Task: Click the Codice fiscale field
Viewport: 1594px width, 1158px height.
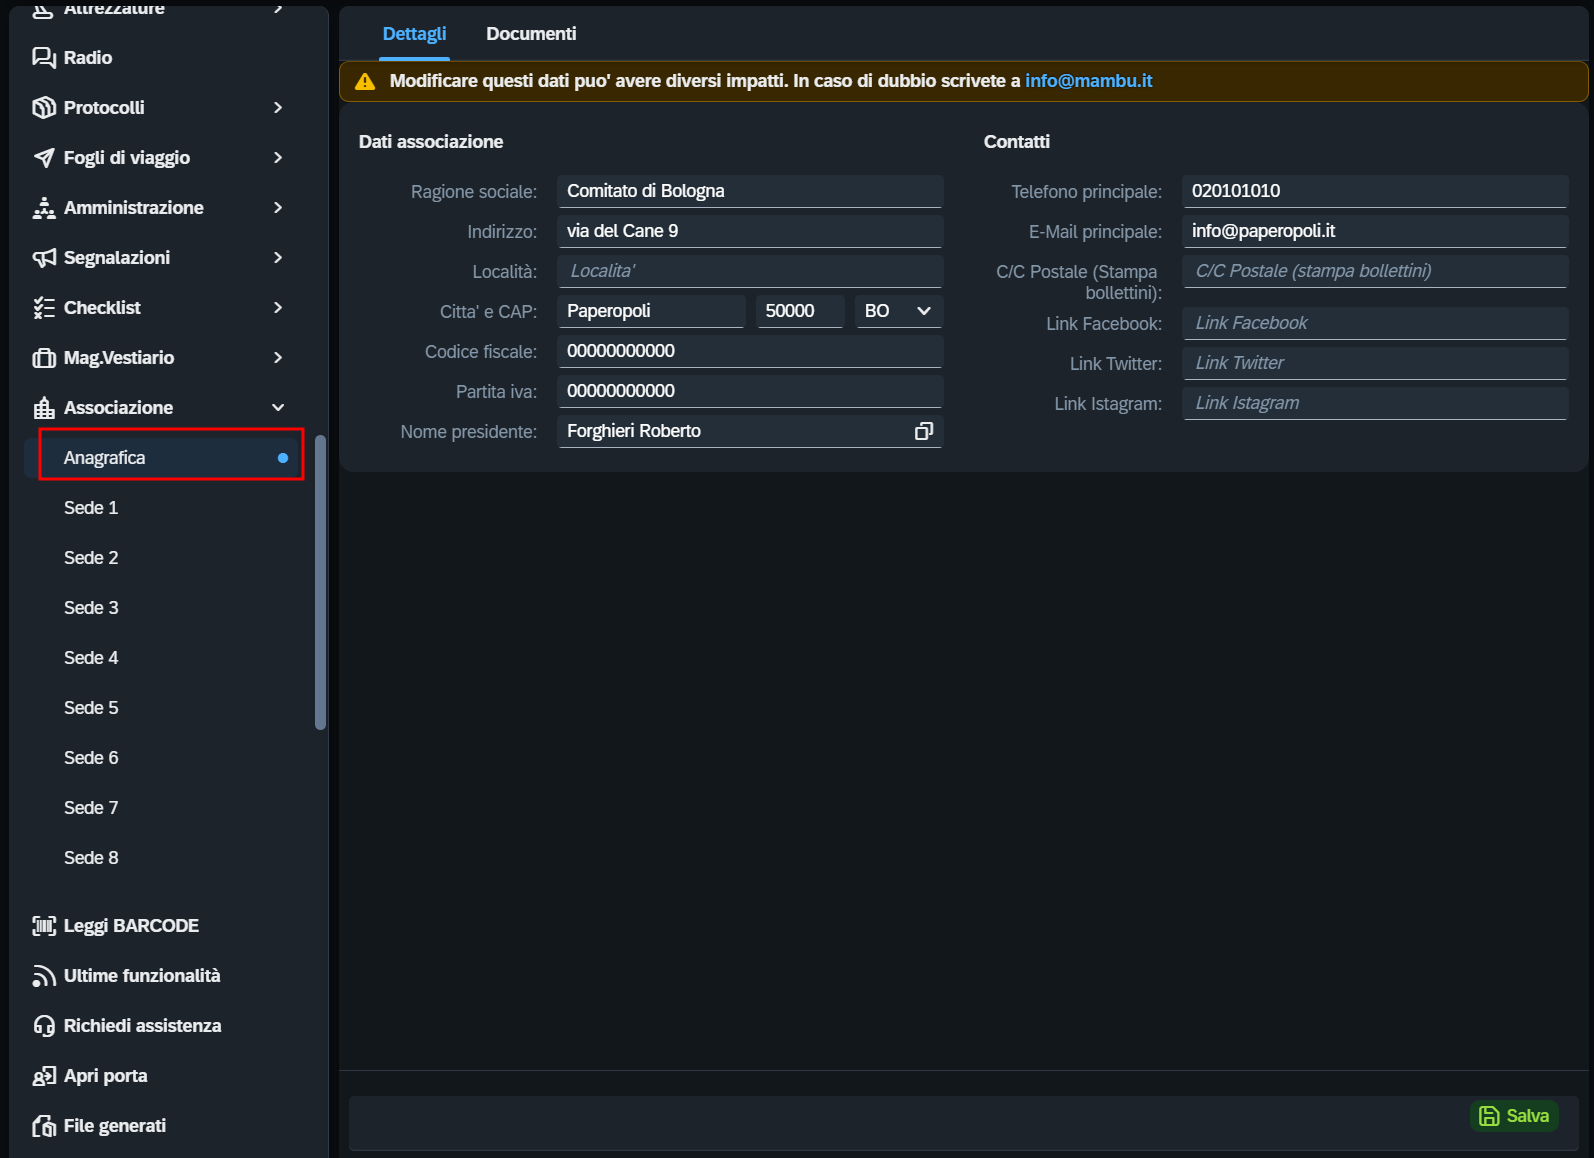Action: tap(750, 351)
